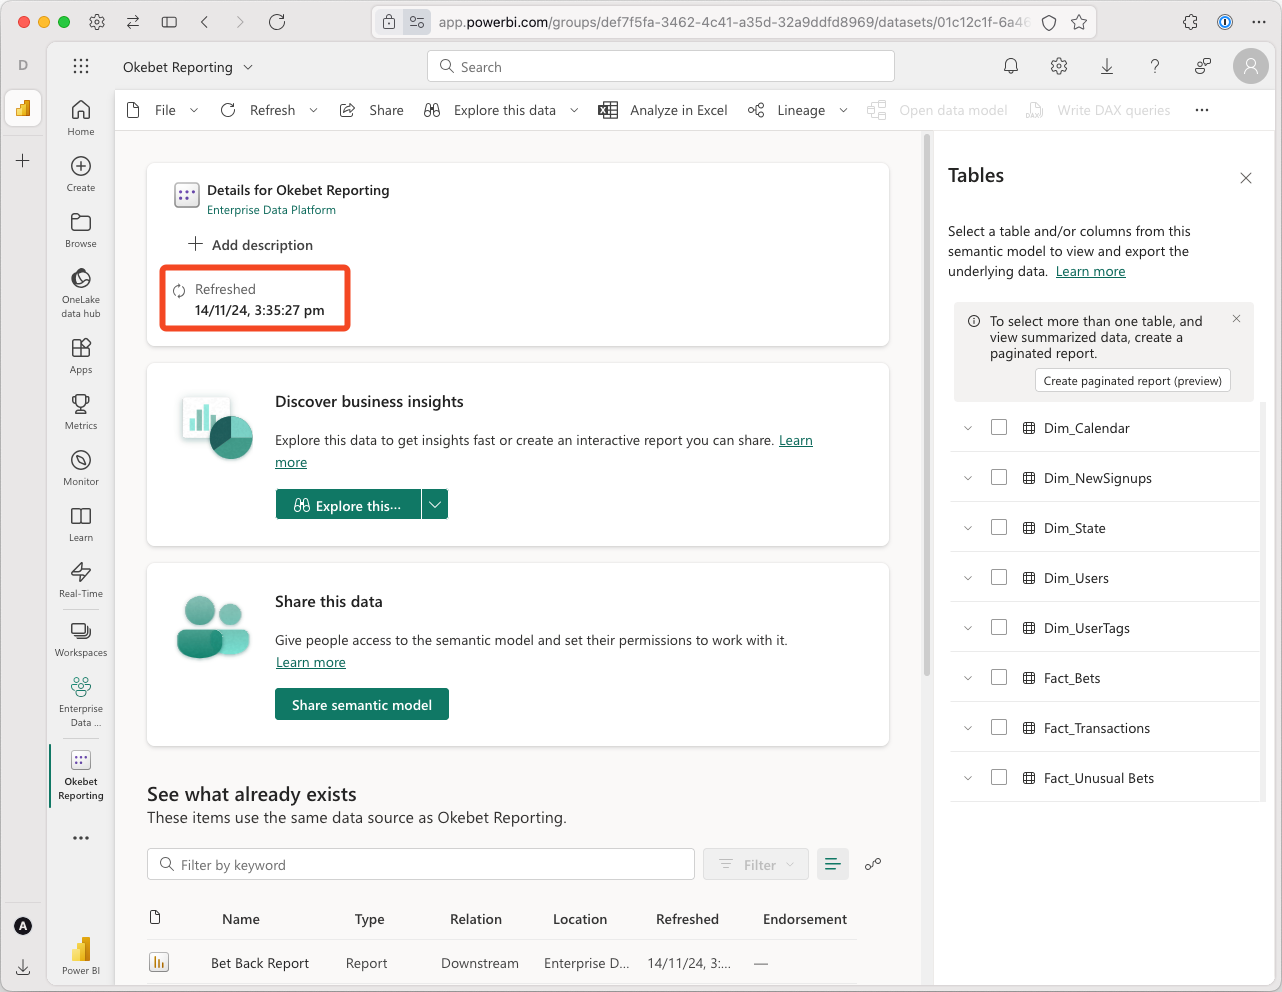Open the OneLake data hub
The height and width of the screenshot is (992, 1282).
81,292
